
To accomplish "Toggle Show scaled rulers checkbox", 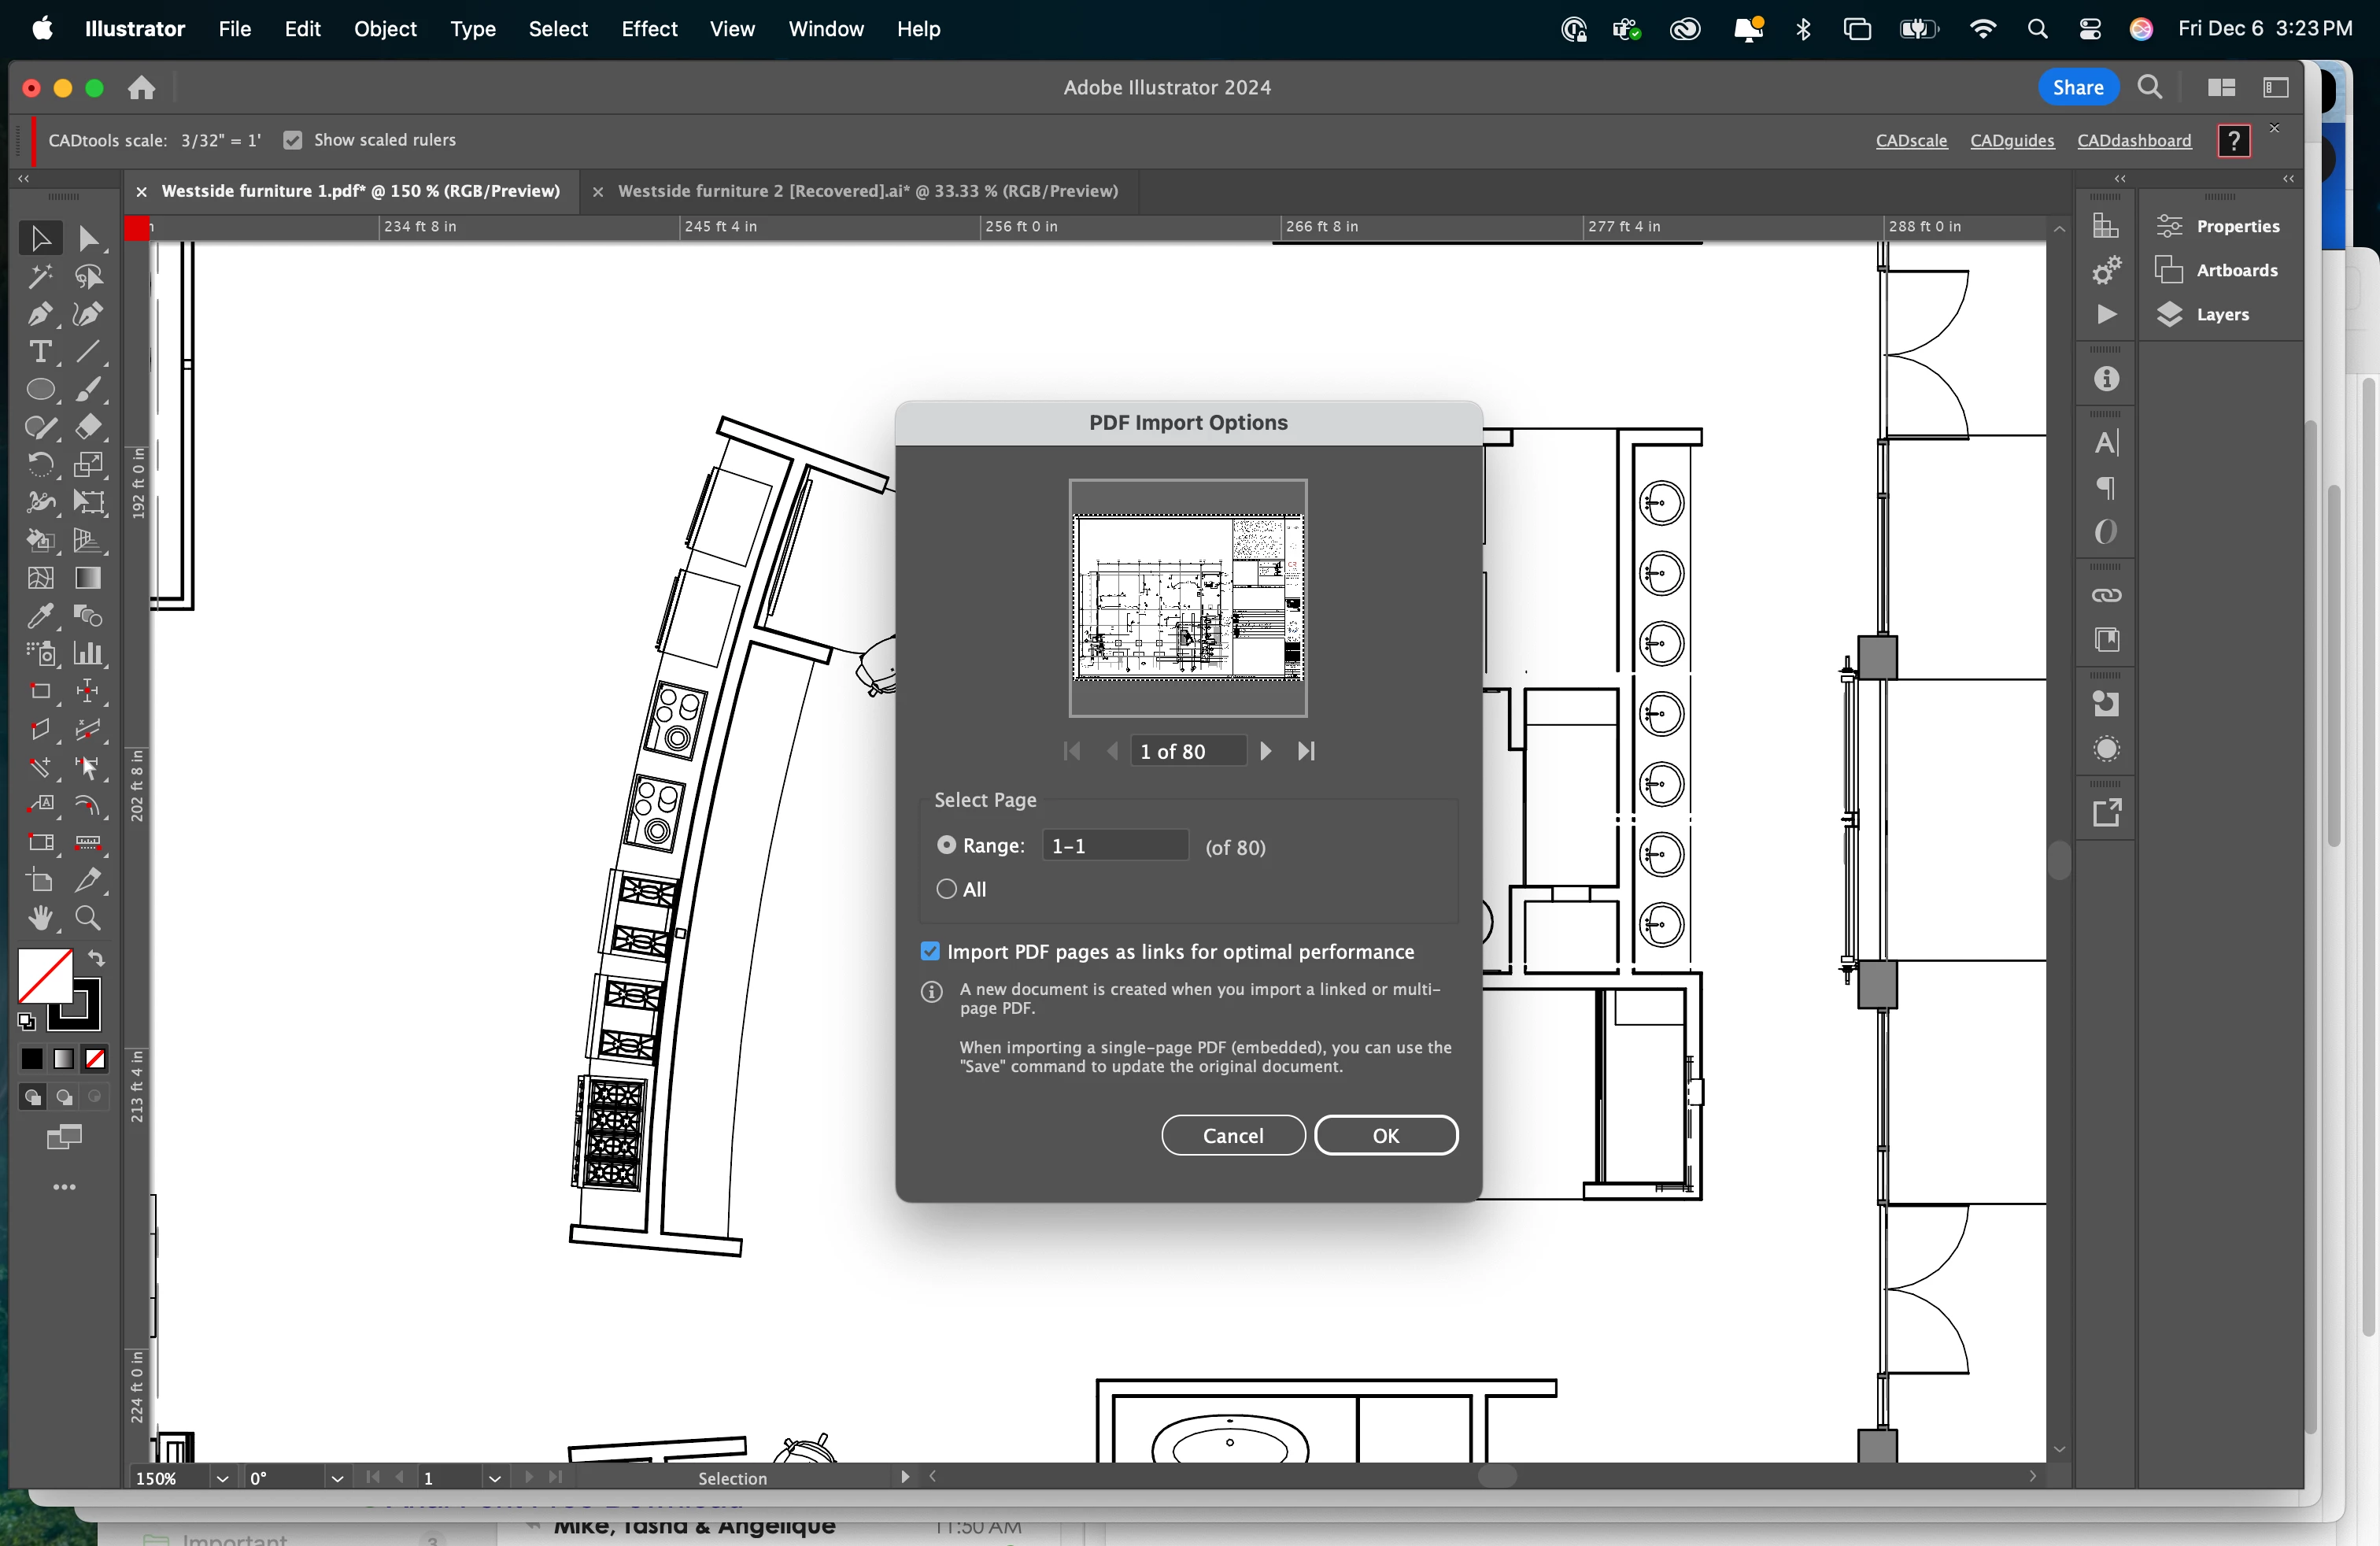I will 293,140.
